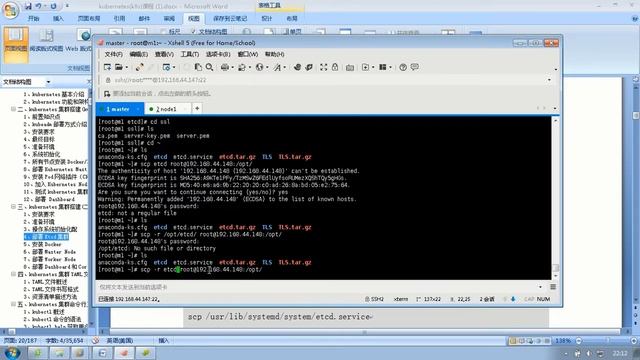Click the globe encoding icon in Xshell
The height and width of the screenshot is (360, 640).
click(x=259, y=67)
